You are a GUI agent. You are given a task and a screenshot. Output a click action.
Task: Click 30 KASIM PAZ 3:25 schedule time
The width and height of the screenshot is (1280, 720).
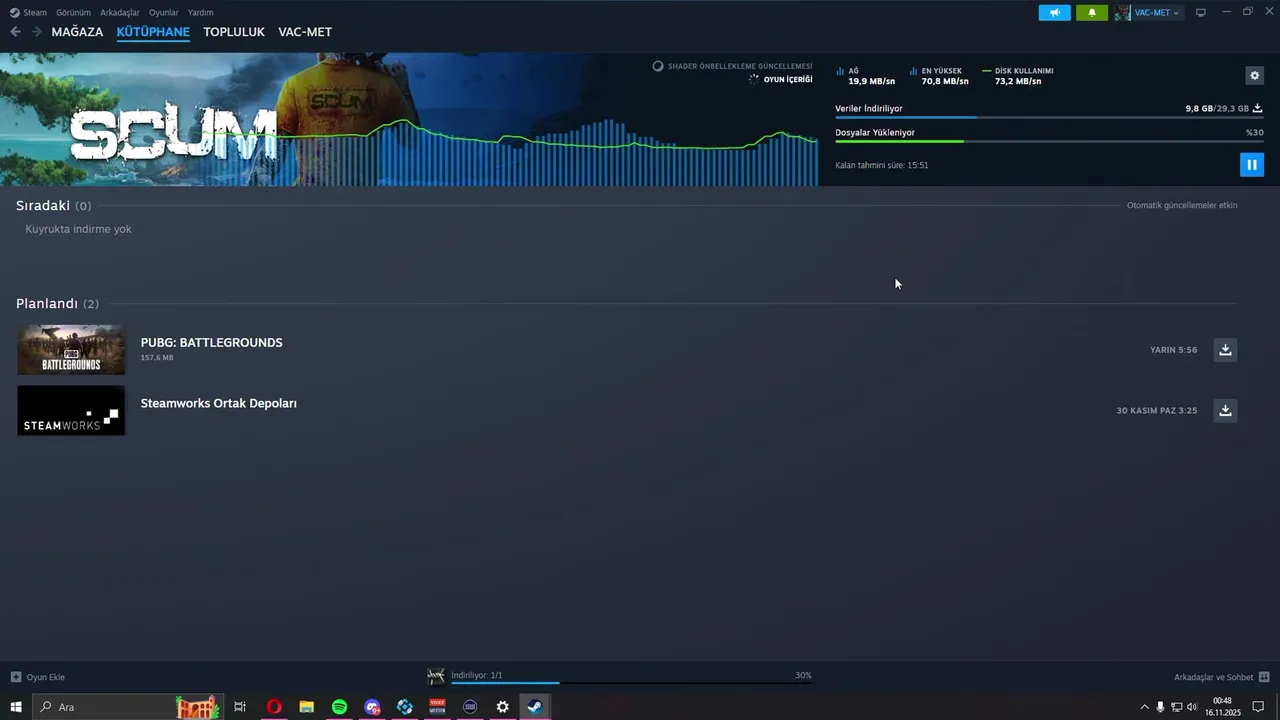point(1157,410)
